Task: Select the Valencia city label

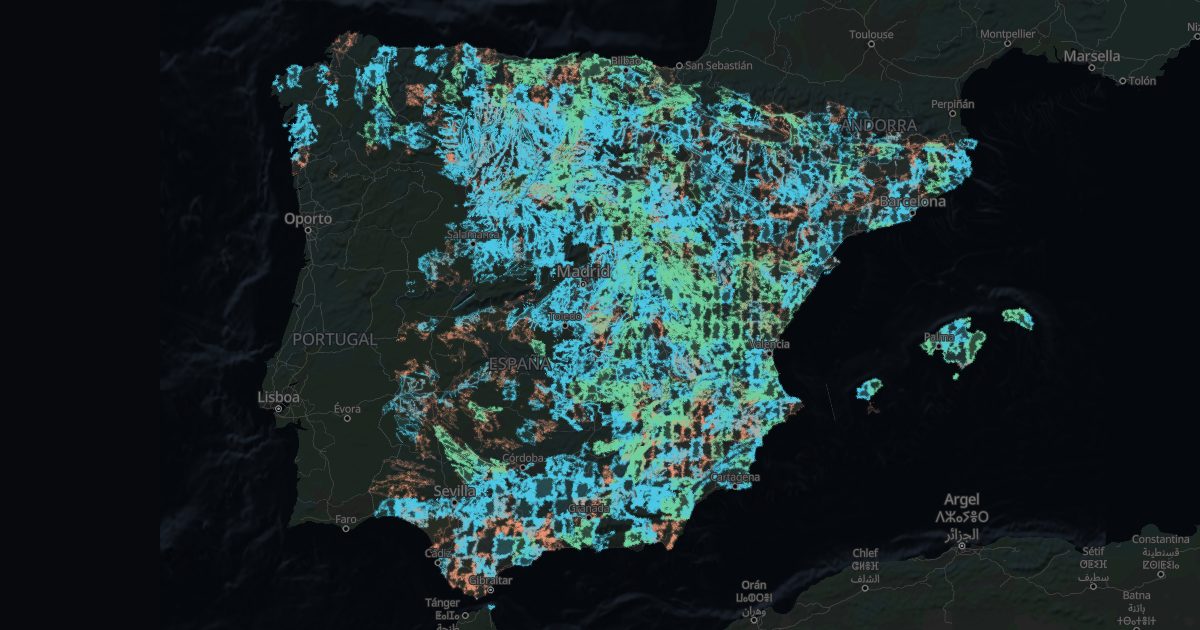Action: (769, 344)
